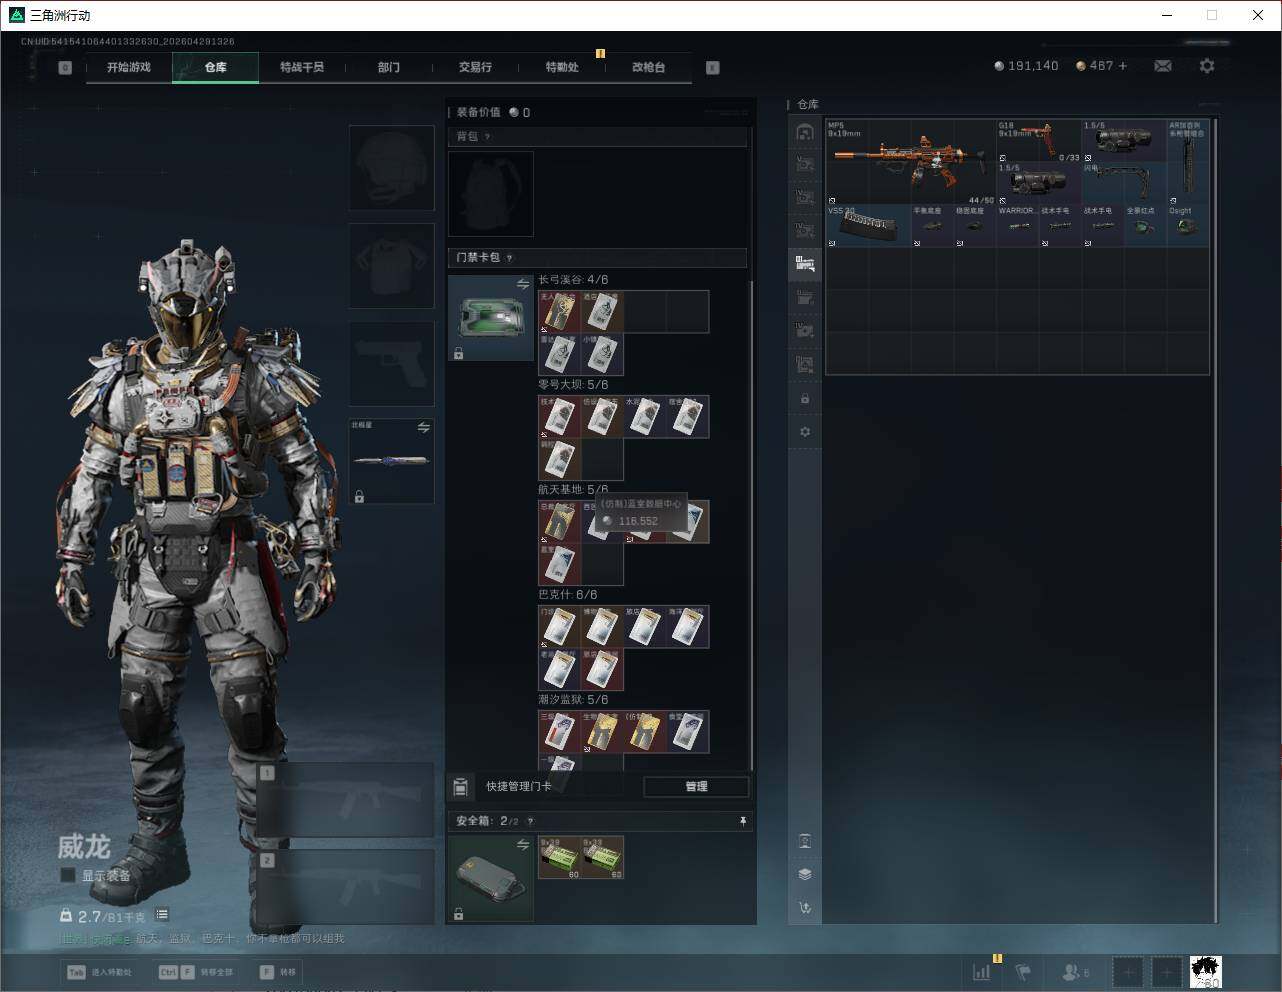Click the plus next to the 467 currency
1282x992 pixels.
[x=1123, y=66]
